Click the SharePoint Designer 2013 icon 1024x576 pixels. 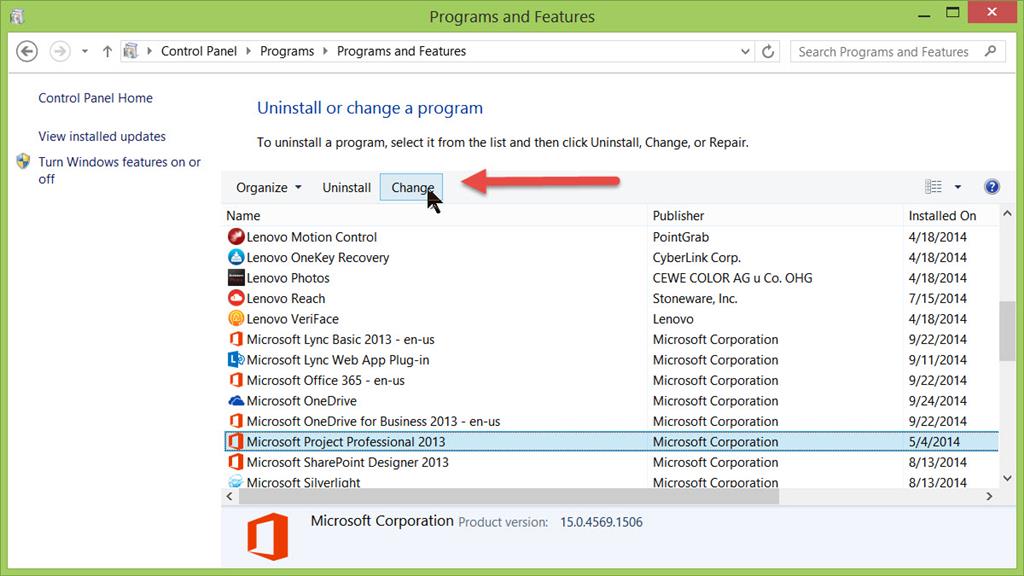tap(236, 462)
